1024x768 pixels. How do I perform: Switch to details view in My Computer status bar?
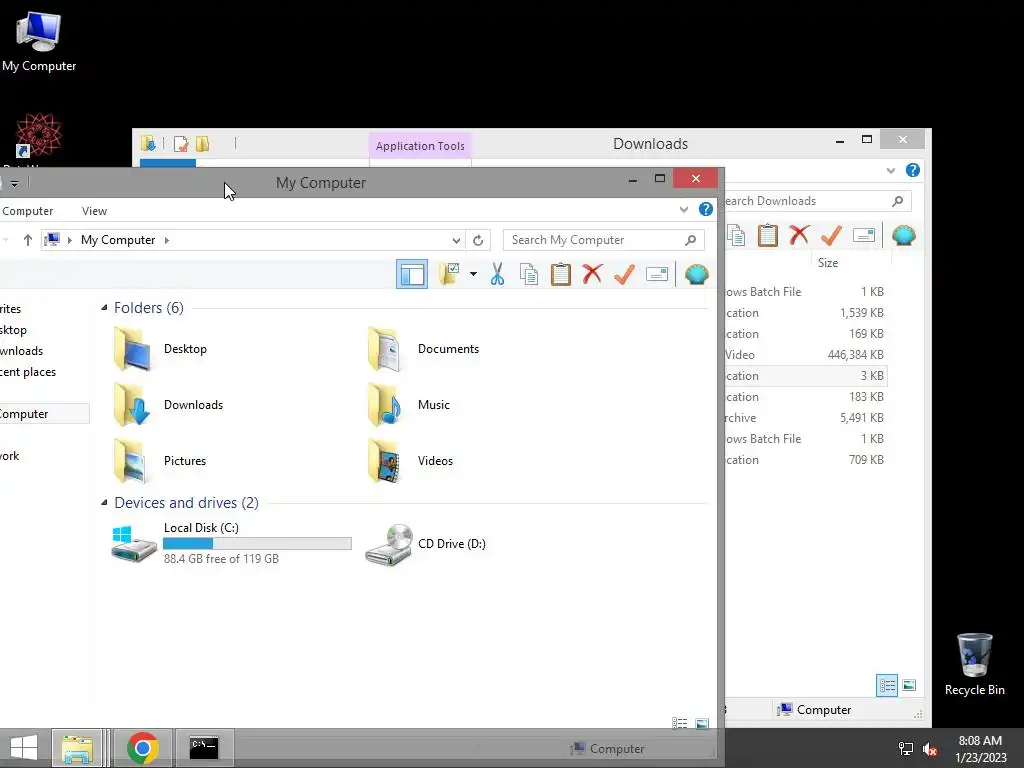[x=680, y=724]
